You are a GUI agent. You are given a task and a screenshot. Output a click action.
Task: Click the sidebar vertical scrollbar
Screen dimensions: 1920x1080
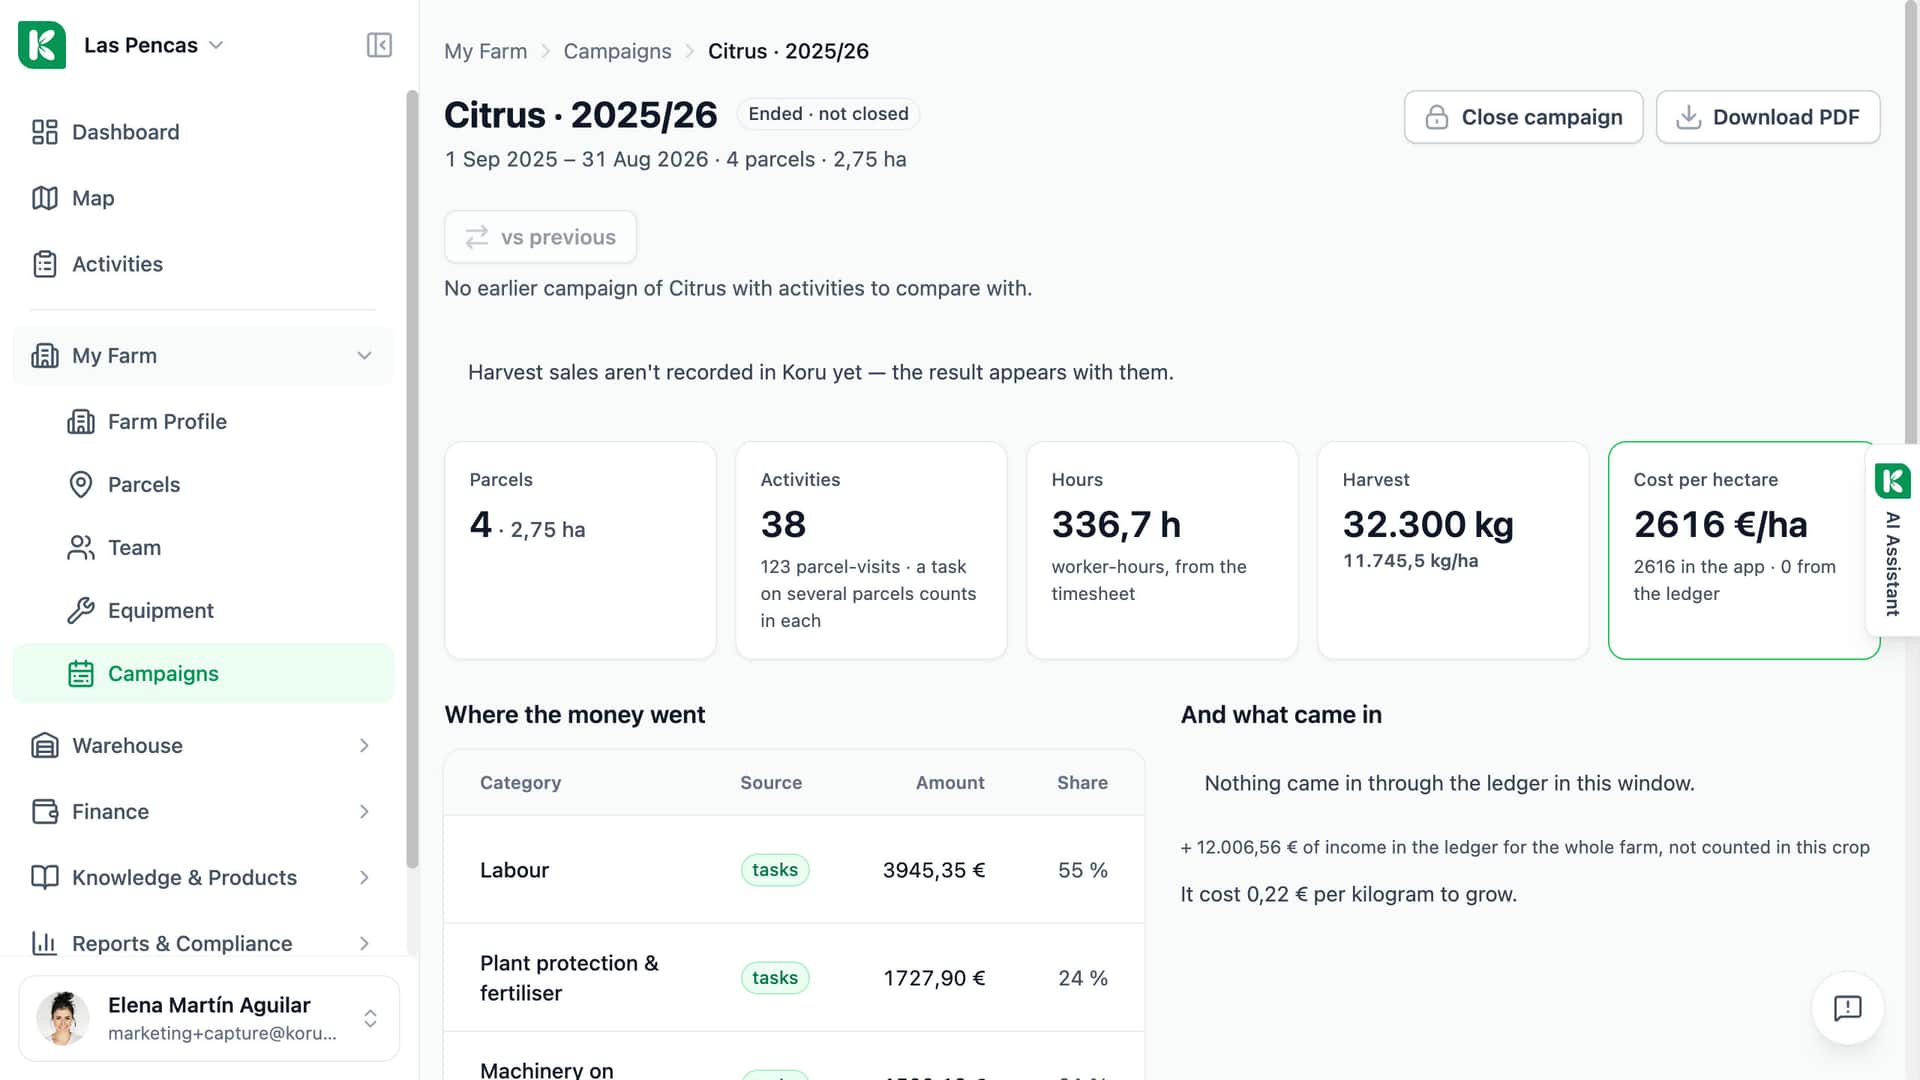(x=412, y=480)
